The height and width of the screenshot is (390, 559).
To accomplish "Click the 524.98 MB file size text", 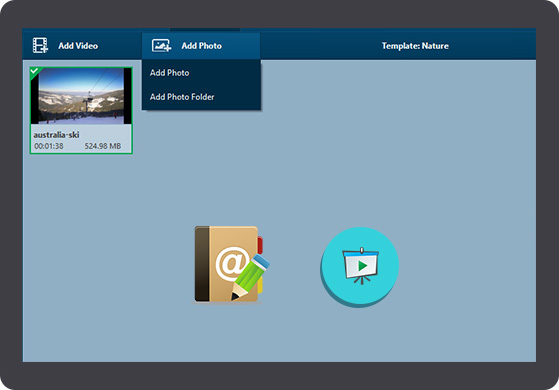I will [103, 146].
